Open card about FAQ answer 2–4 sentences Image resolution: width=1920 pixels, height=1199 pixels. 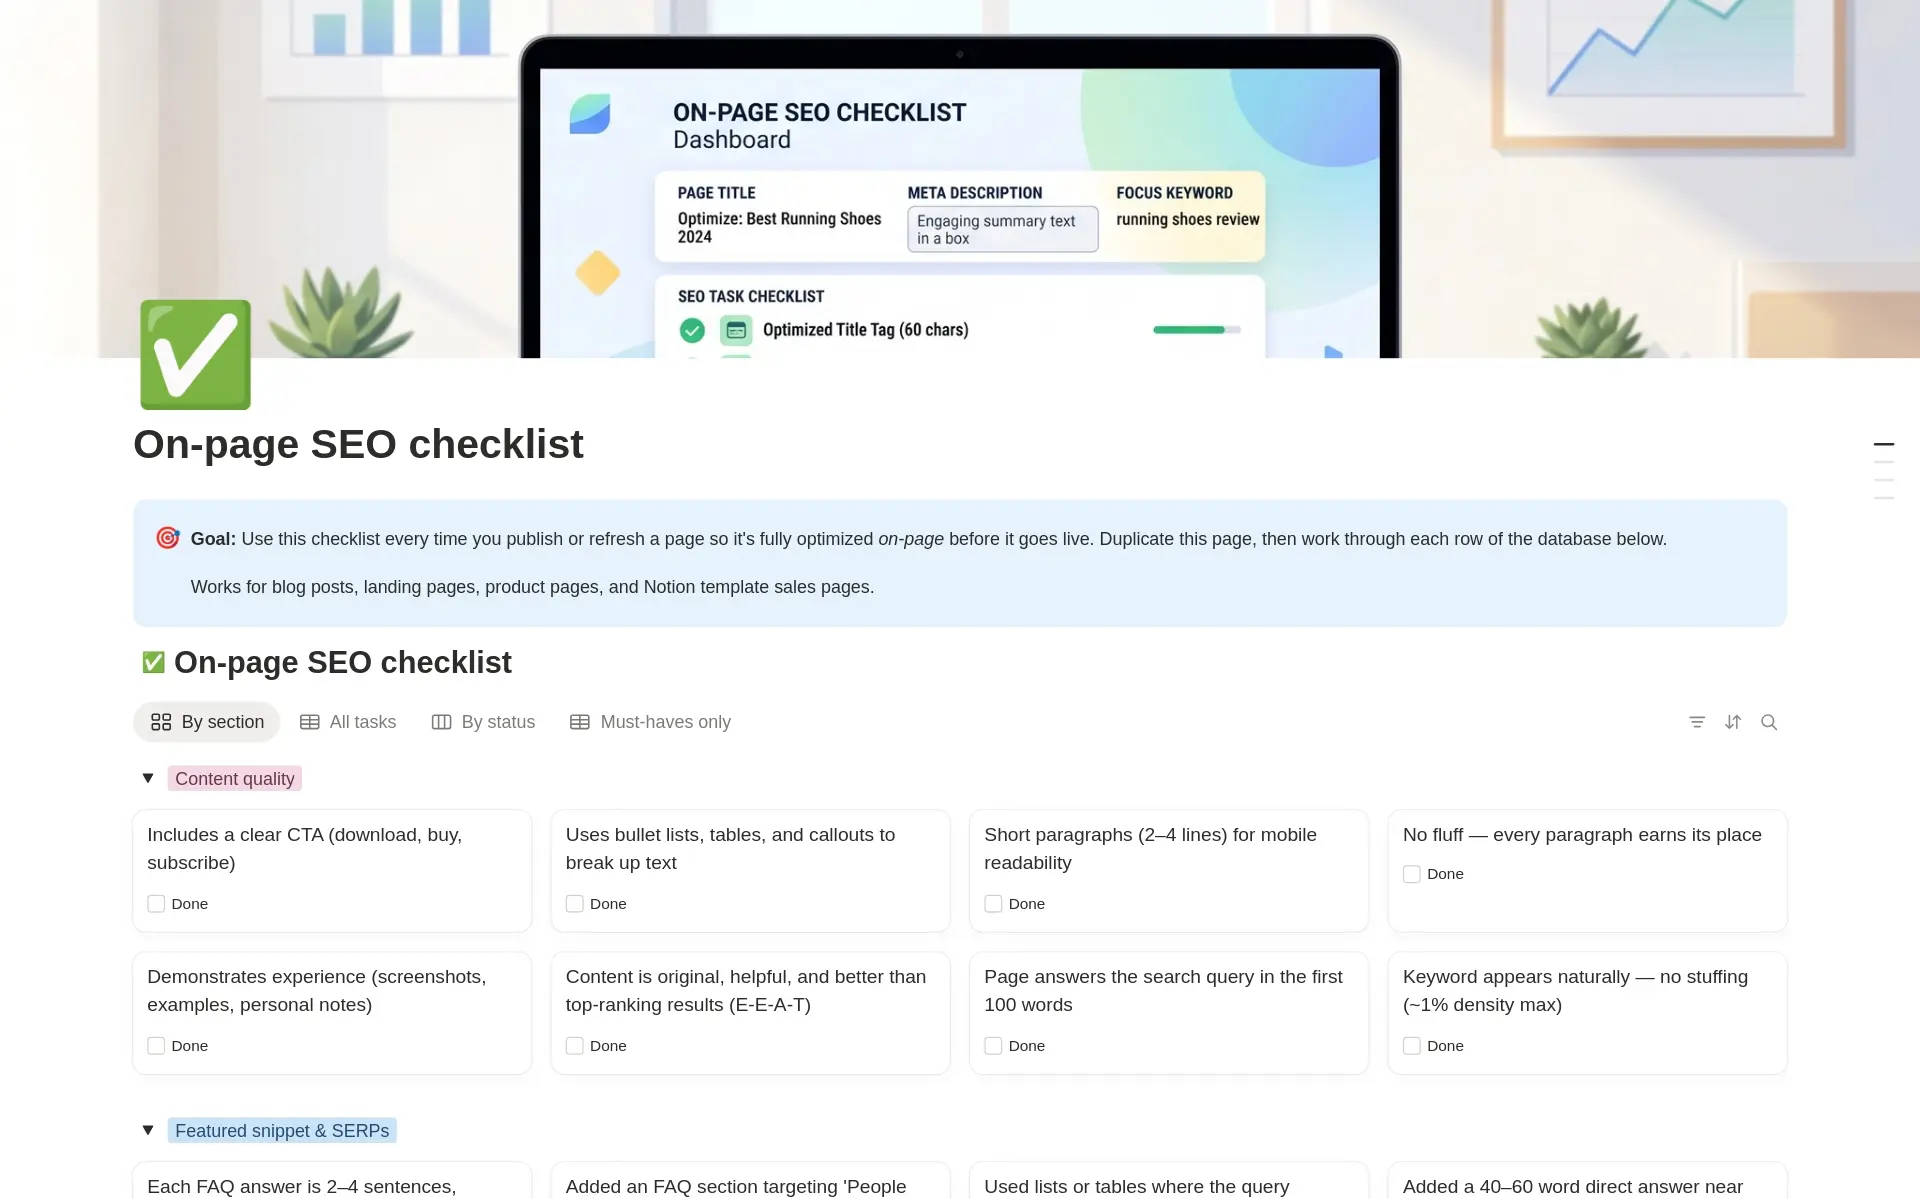(x=332, y=1181)
